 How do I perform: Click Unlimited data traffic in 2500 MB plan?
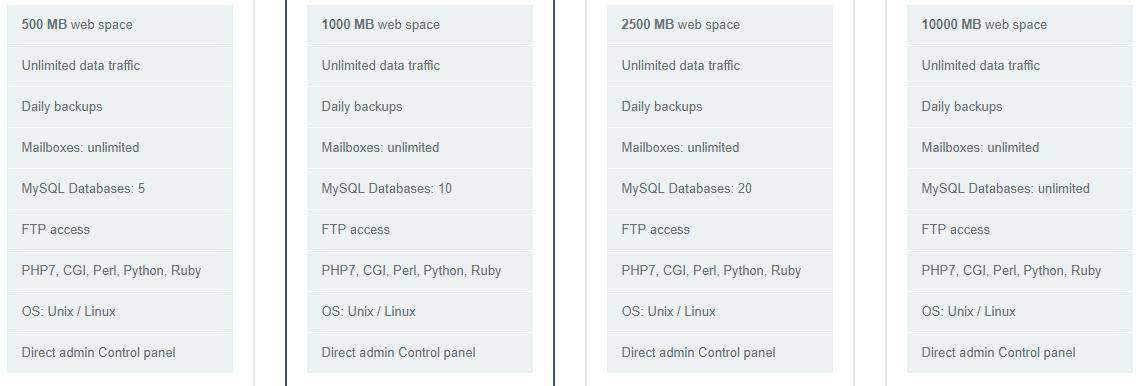pos(720,66)
